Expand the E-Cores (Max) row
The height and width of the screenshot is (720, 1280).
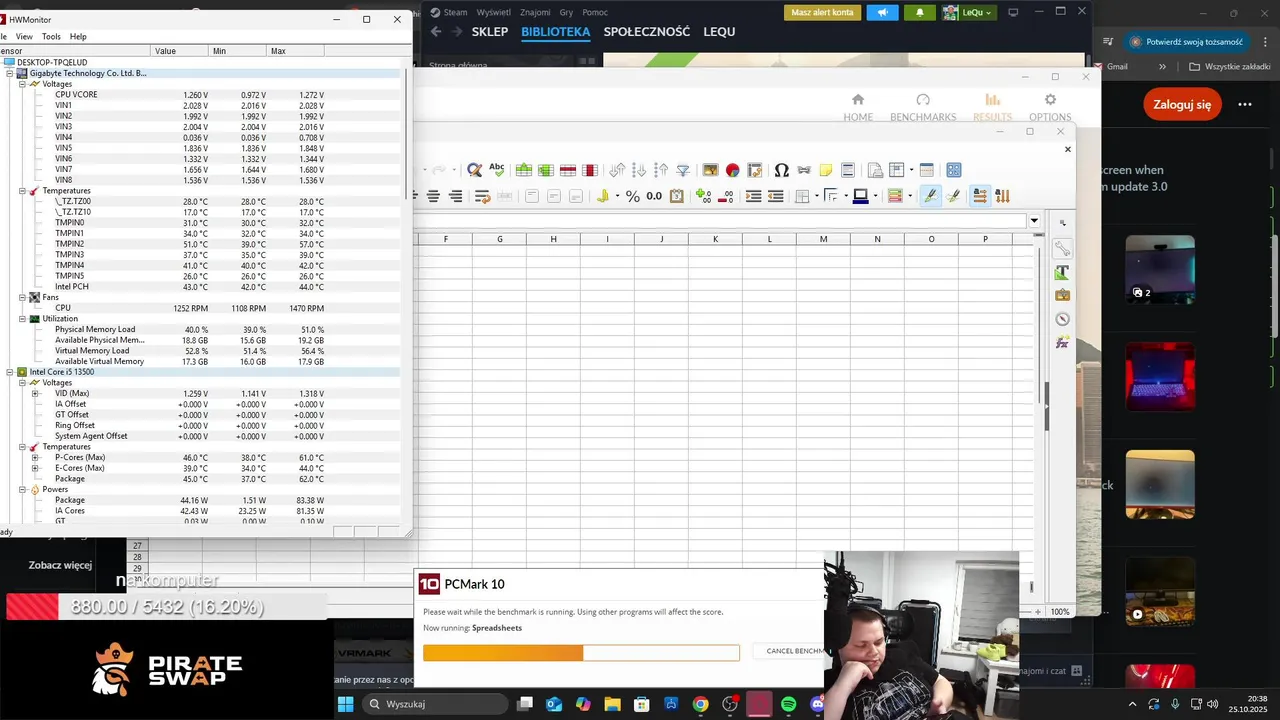[35, 468]
